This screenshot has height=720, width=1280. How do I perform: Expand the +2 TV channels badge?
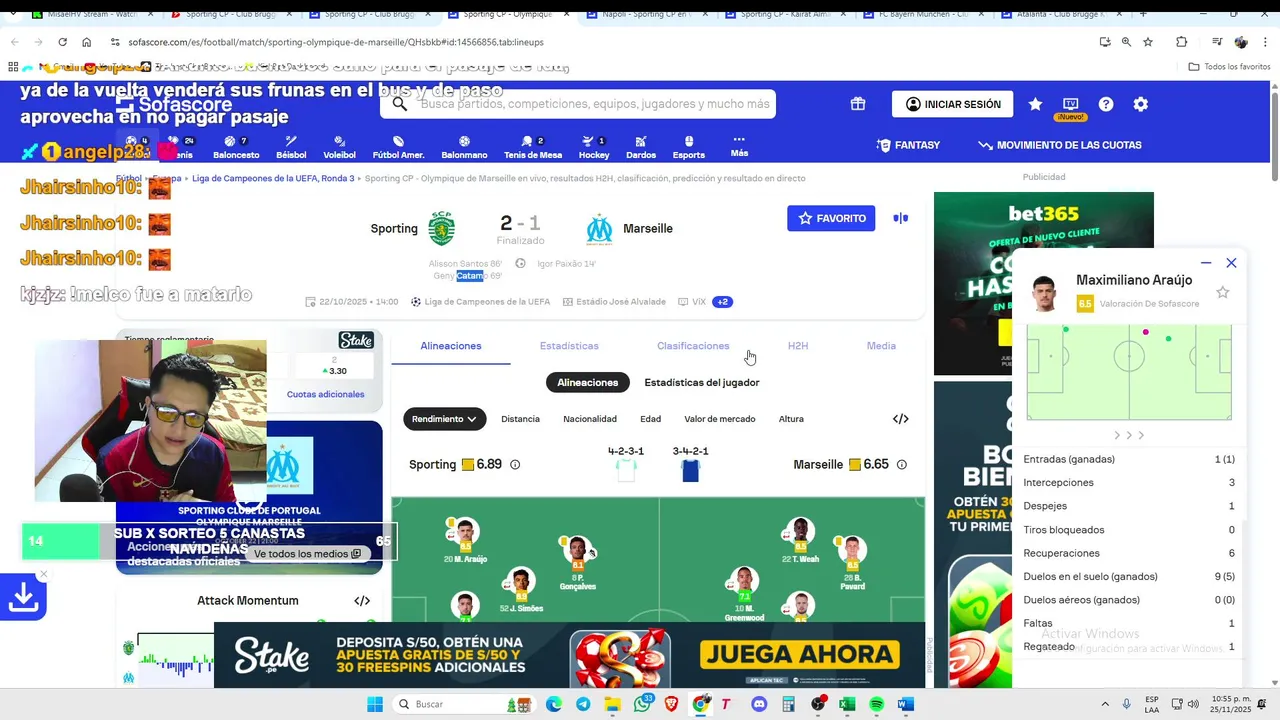[x=722, y=301]
